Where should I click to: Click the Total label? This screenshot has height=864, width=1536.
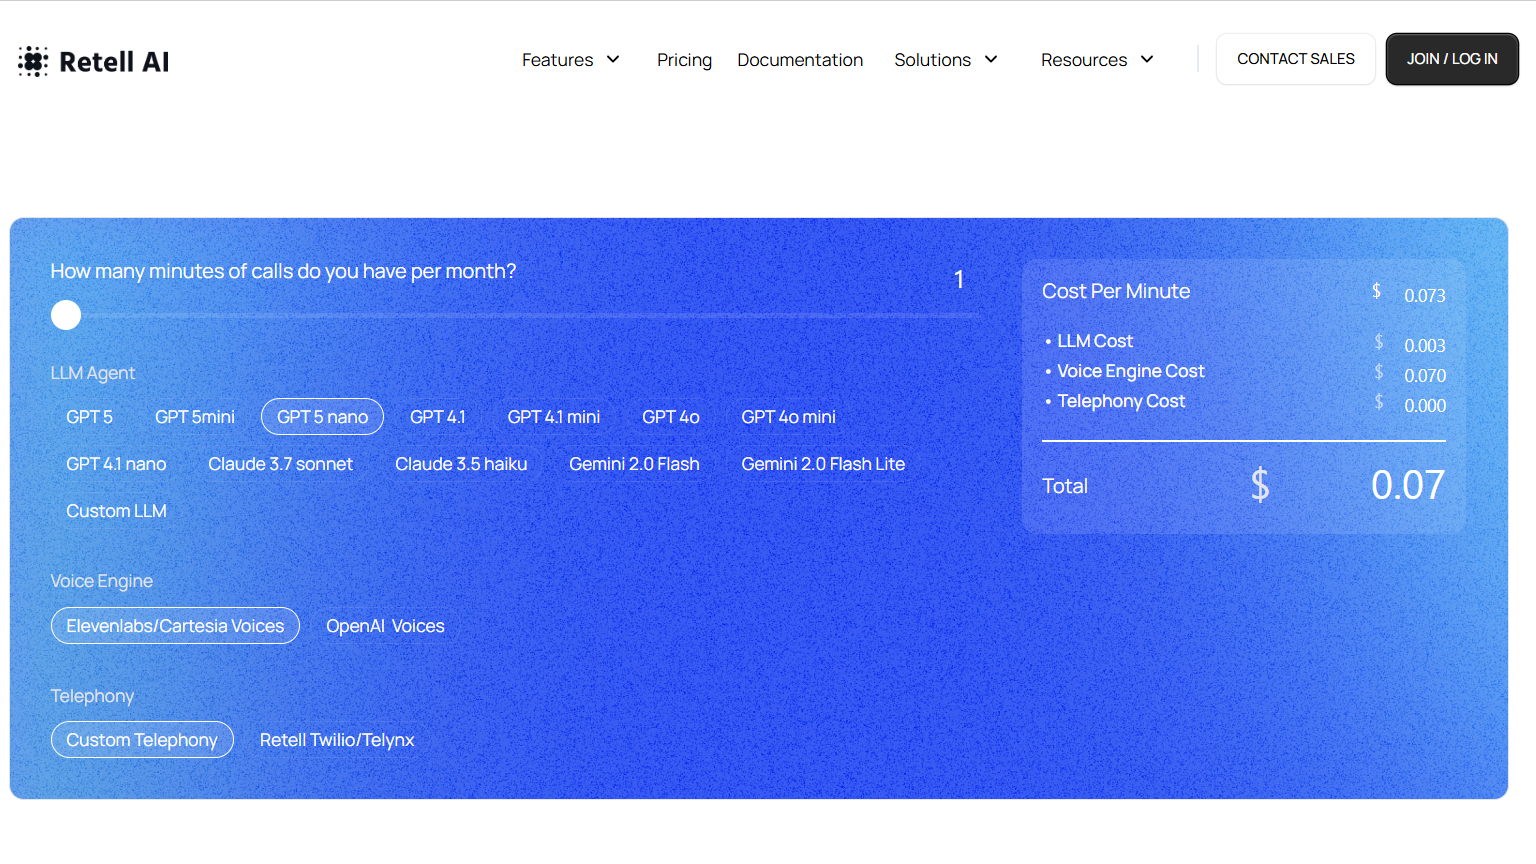(1065, 486)
